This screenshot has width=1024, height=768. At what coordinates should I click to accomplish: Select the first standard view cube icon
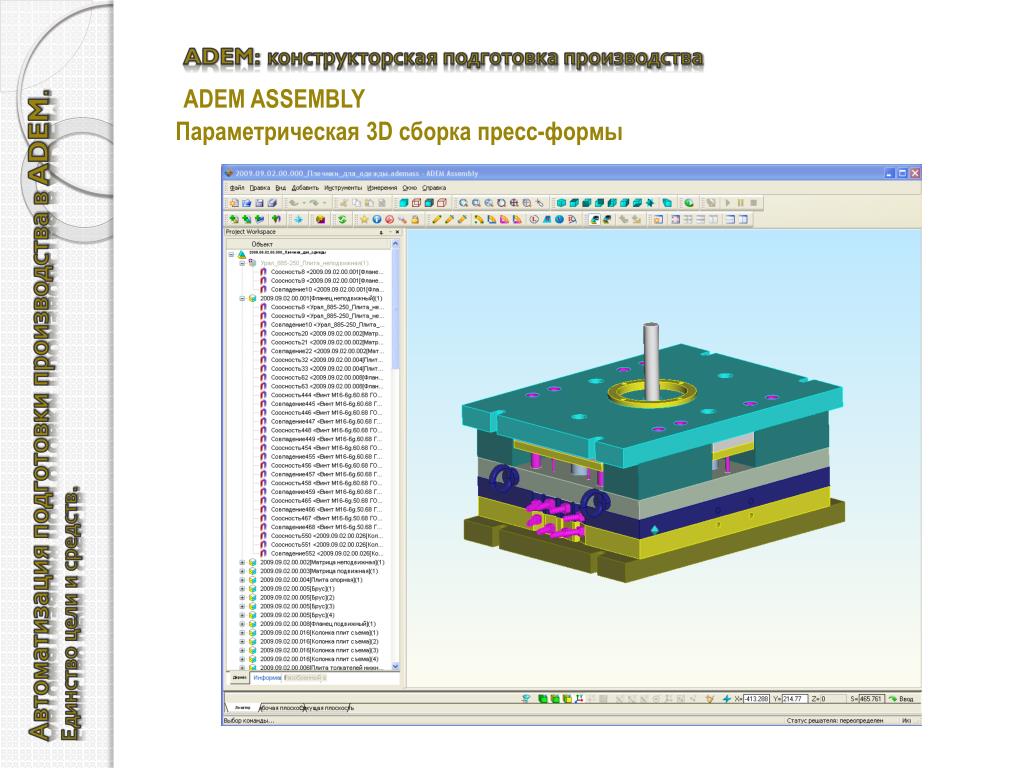click(561, 203)
